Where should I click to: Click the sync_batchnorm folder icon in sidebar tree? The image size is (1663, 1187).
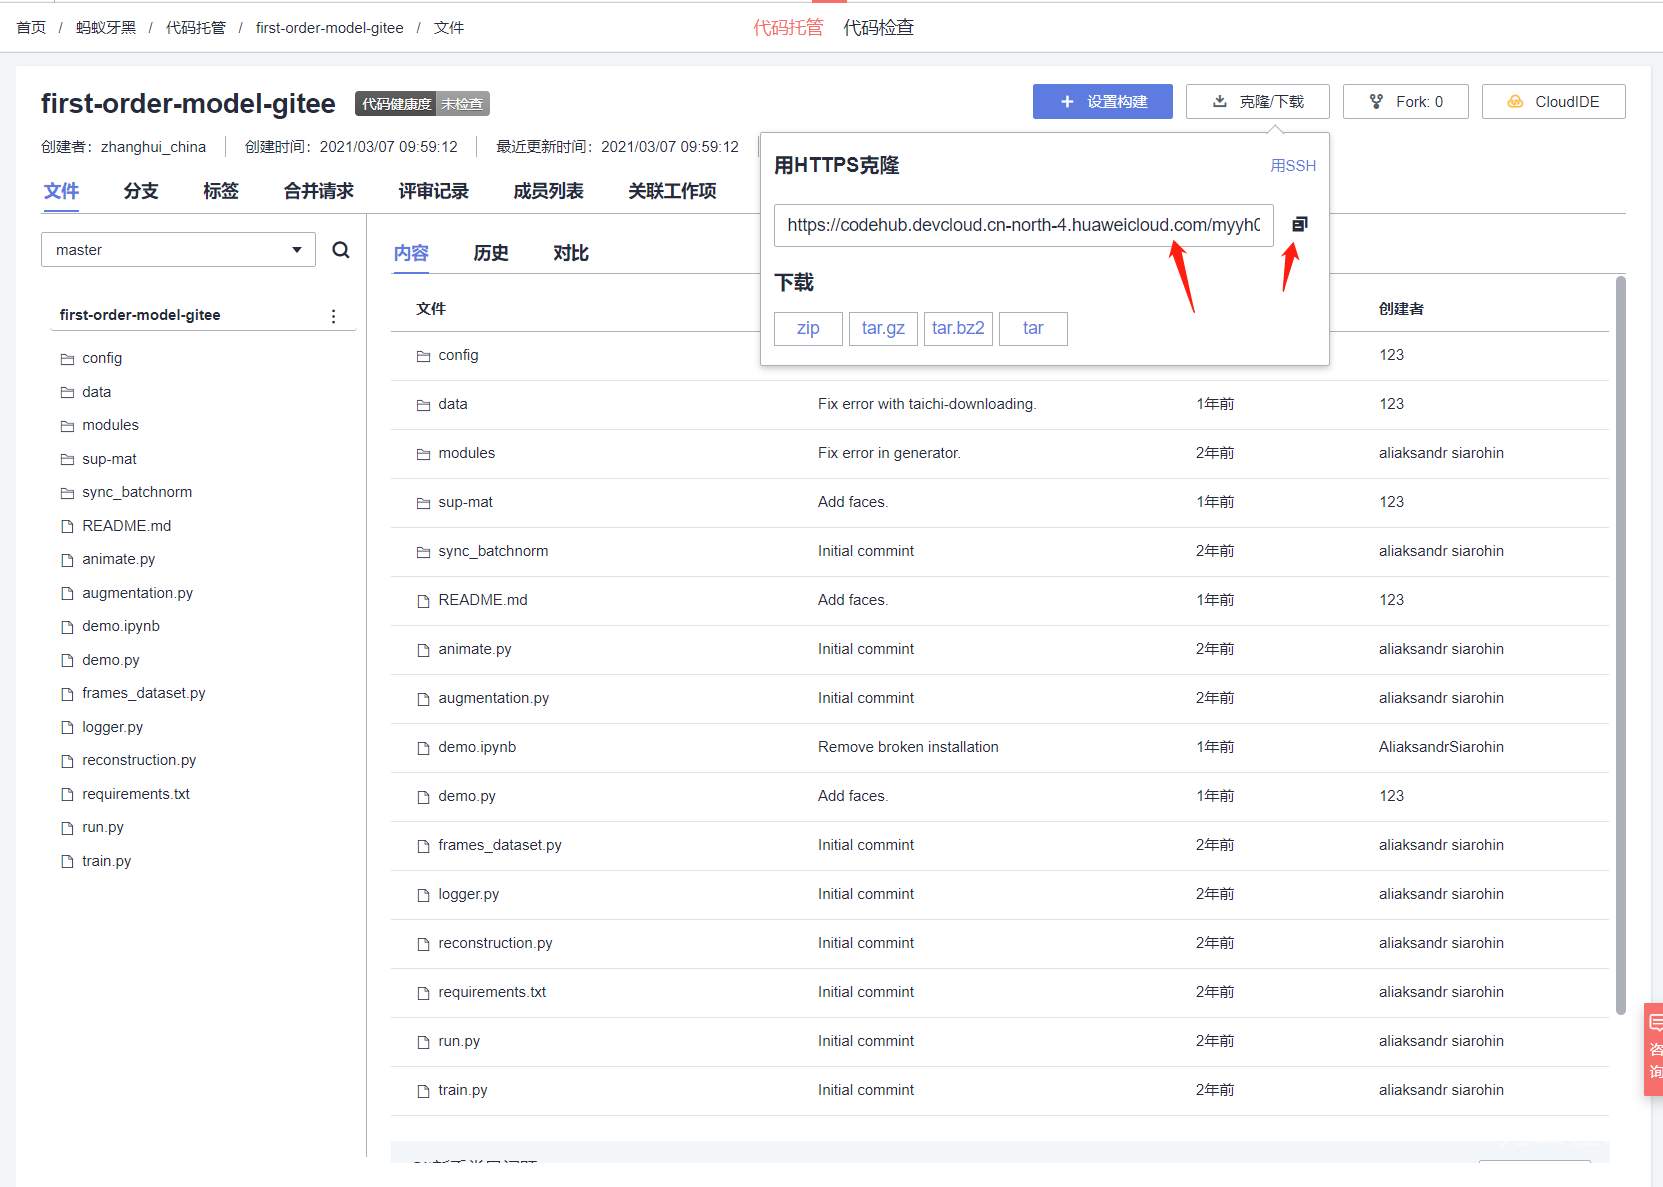pyautogui.click(x=67, y=493)
